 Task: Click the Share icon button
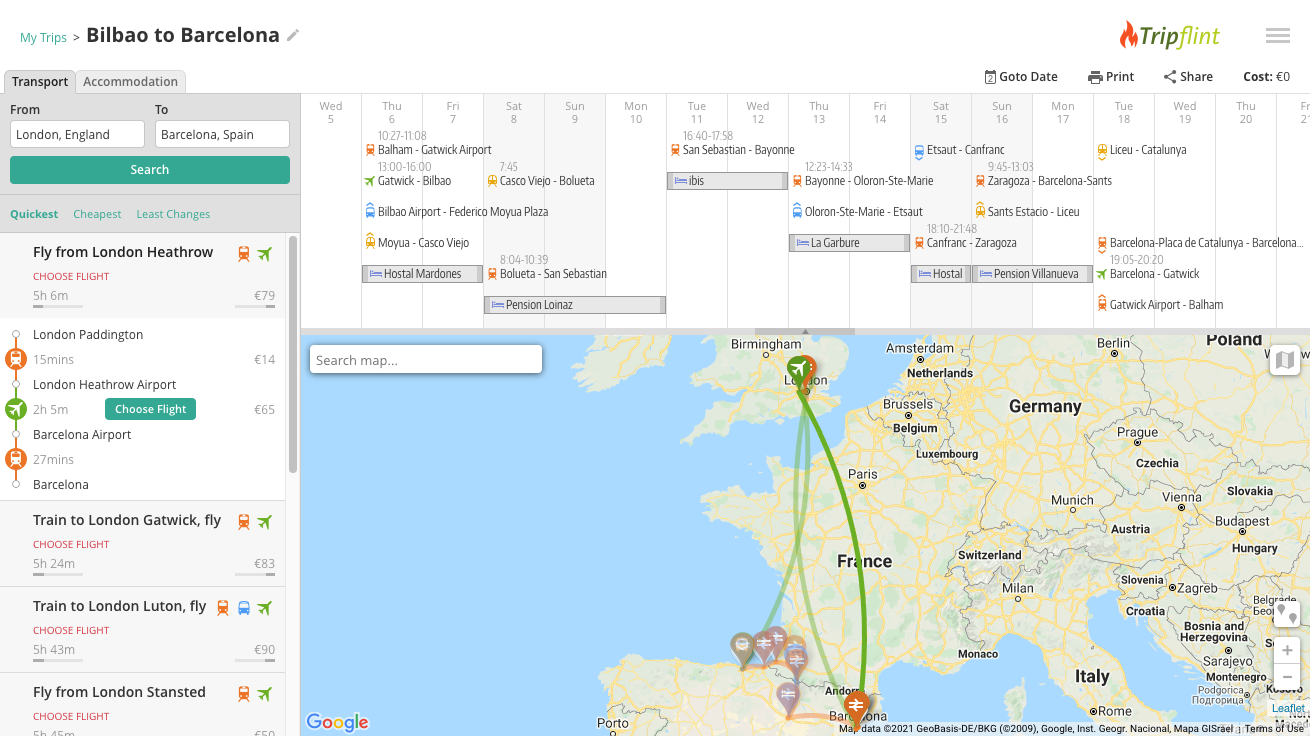[1187, 77]
